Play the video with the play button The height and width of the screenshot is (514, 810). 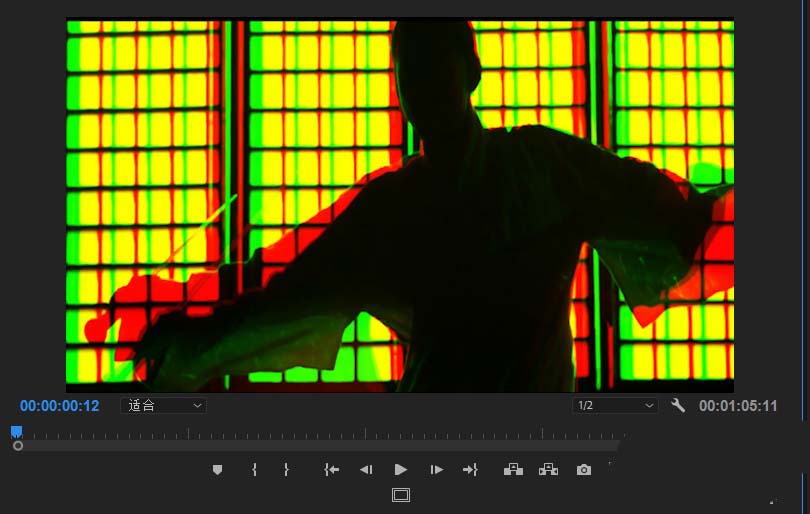click(x=400, y=470)
